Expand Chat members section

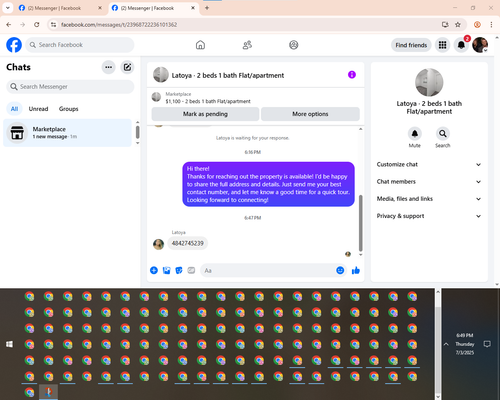(x=429, y=182)
